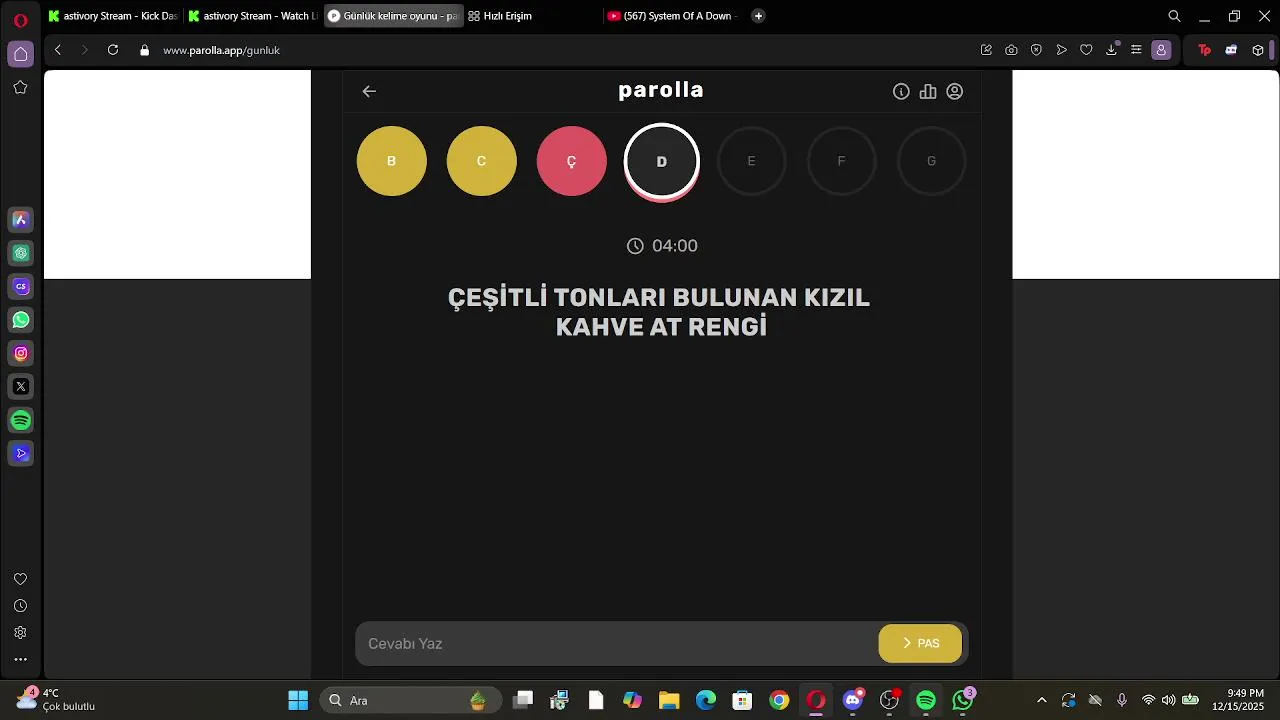Click the clue text ÇEŞİTLİ TONLARI BULUNAN KIZIL
This screenshot has height=720, width=1280.
tap(659, 298)
